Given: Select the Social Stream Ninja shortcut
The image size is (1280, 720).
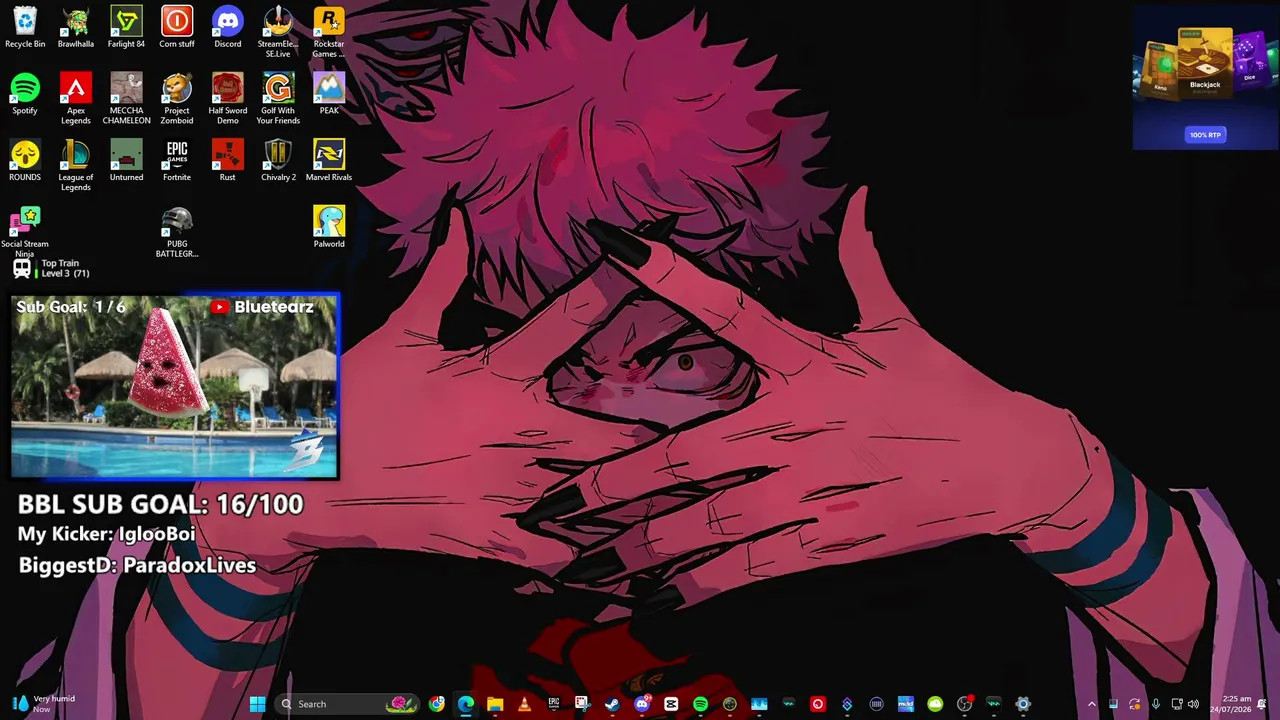Looking at the screenshot, I should [25, 232].
